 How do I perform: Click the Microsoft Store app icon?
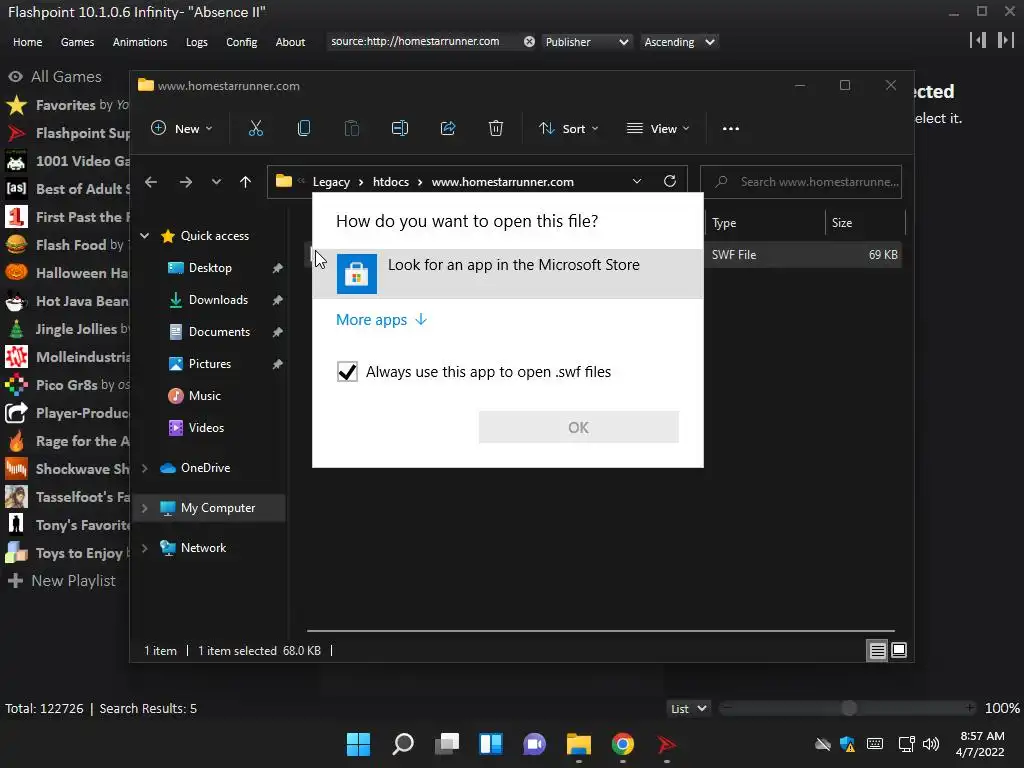(357, 274)
